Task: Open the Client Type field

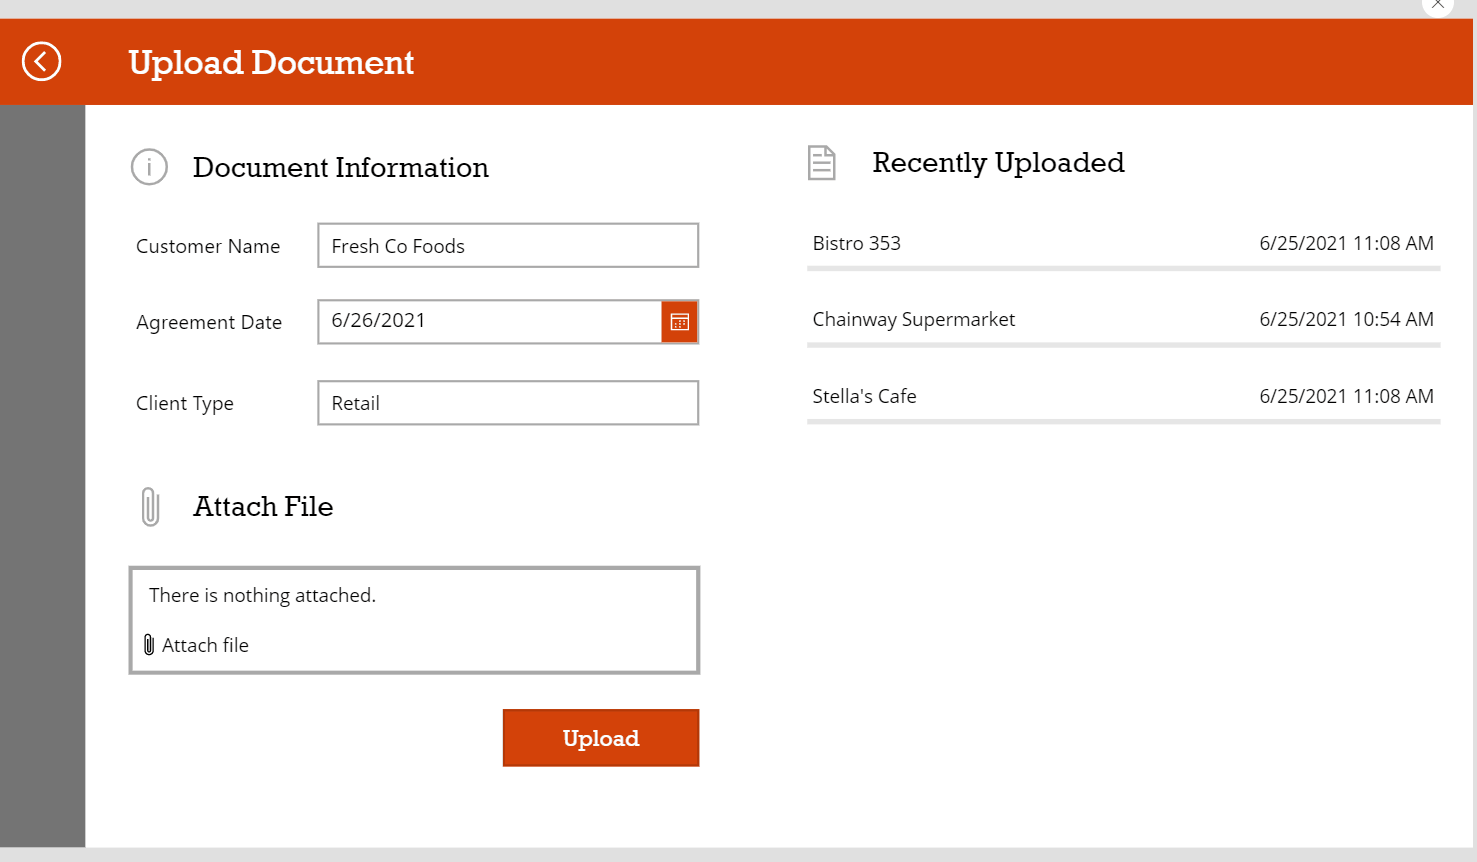Action: (x=507, y=402)
